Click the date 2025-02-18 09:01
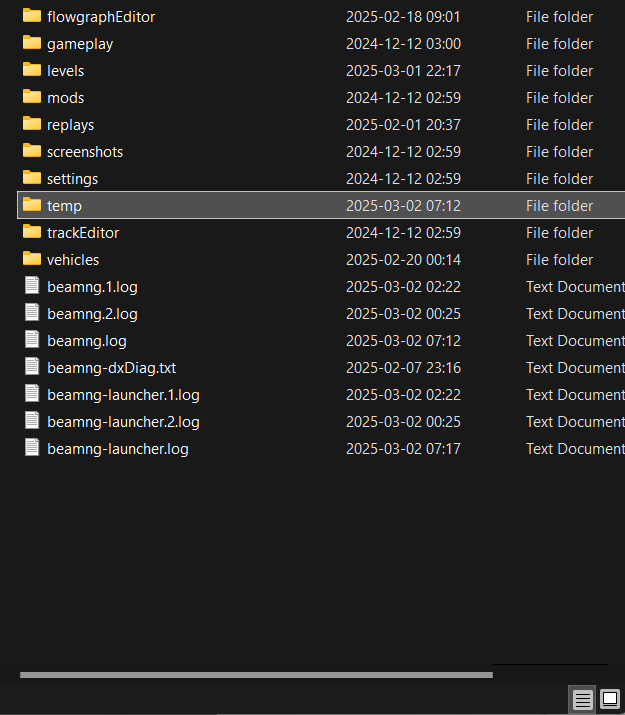This screenshot has width=625, height=715. pos(403,17)
